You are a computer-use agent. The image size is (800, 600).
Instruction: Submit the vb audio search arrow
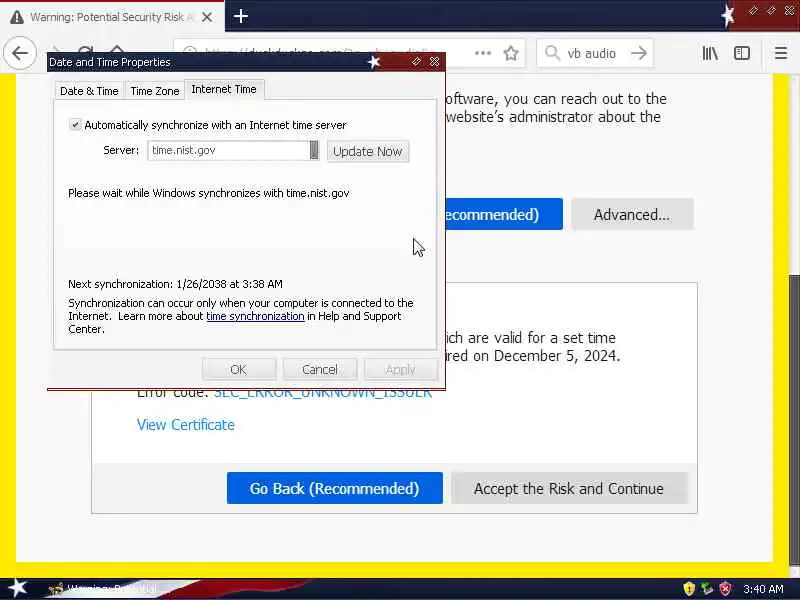tap(639, 53)
